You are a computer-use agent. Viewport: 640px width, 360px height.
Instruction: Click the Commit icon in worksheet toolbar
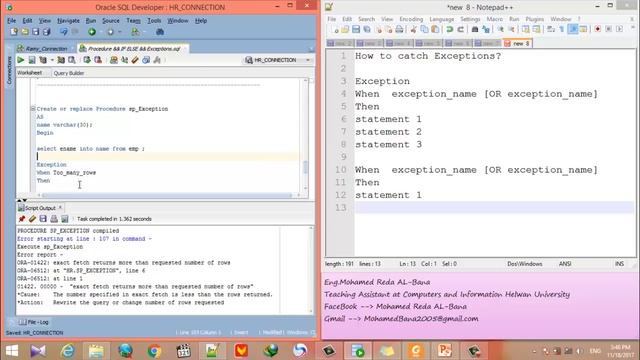point(87,60)
